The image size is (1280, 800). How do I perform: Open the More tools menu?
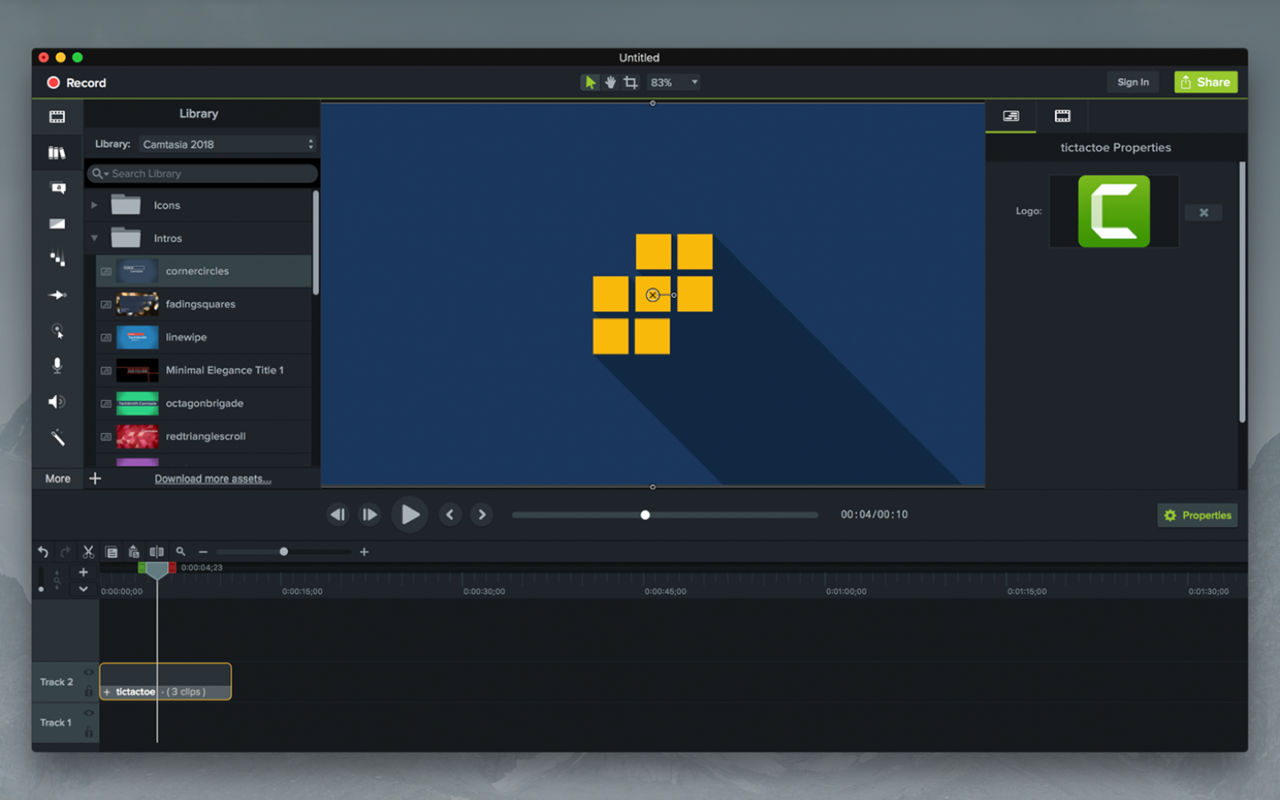tap(58, 479)
